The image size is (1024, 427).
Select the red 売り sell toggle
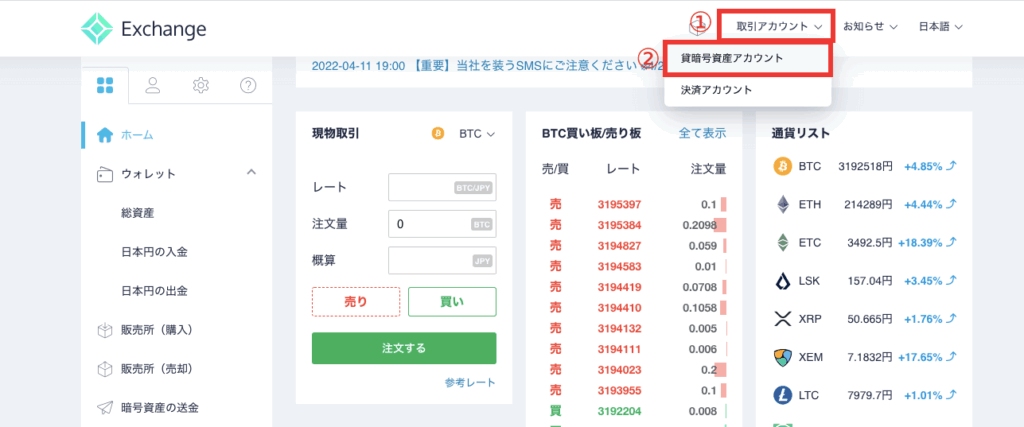355,301
